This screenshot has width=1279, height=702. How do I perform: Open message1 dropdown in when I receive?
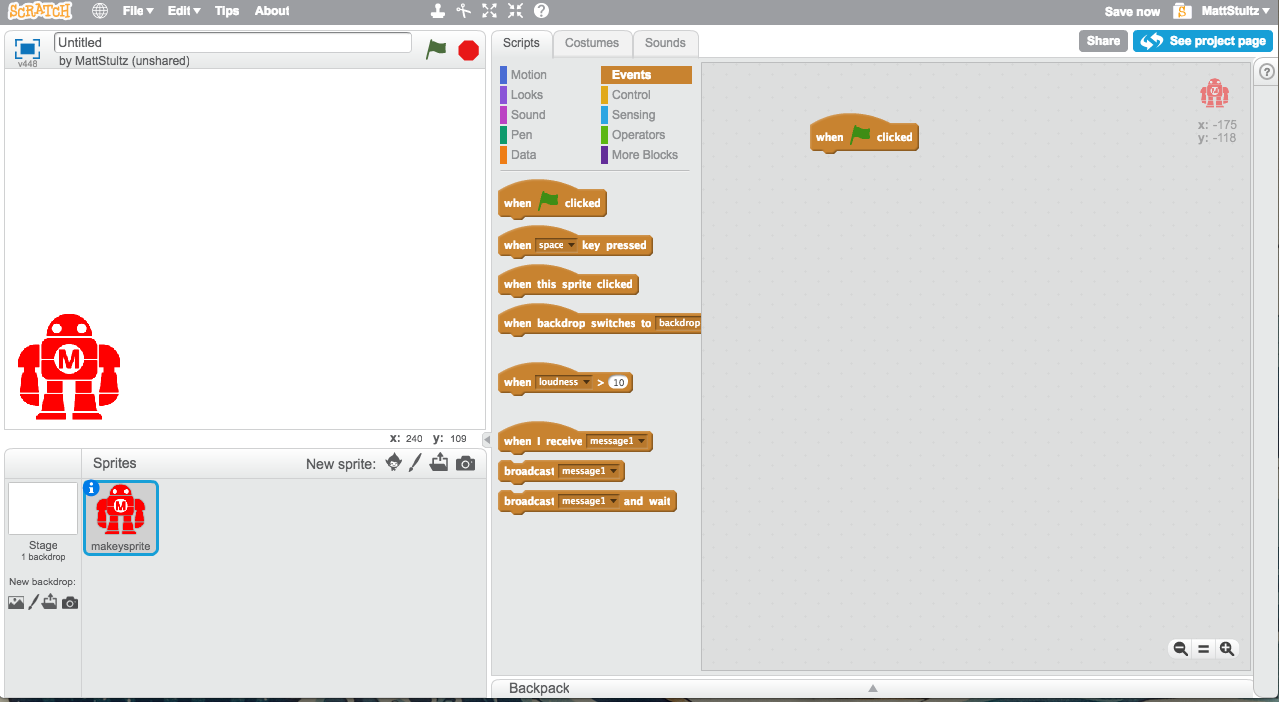point(617,441)
